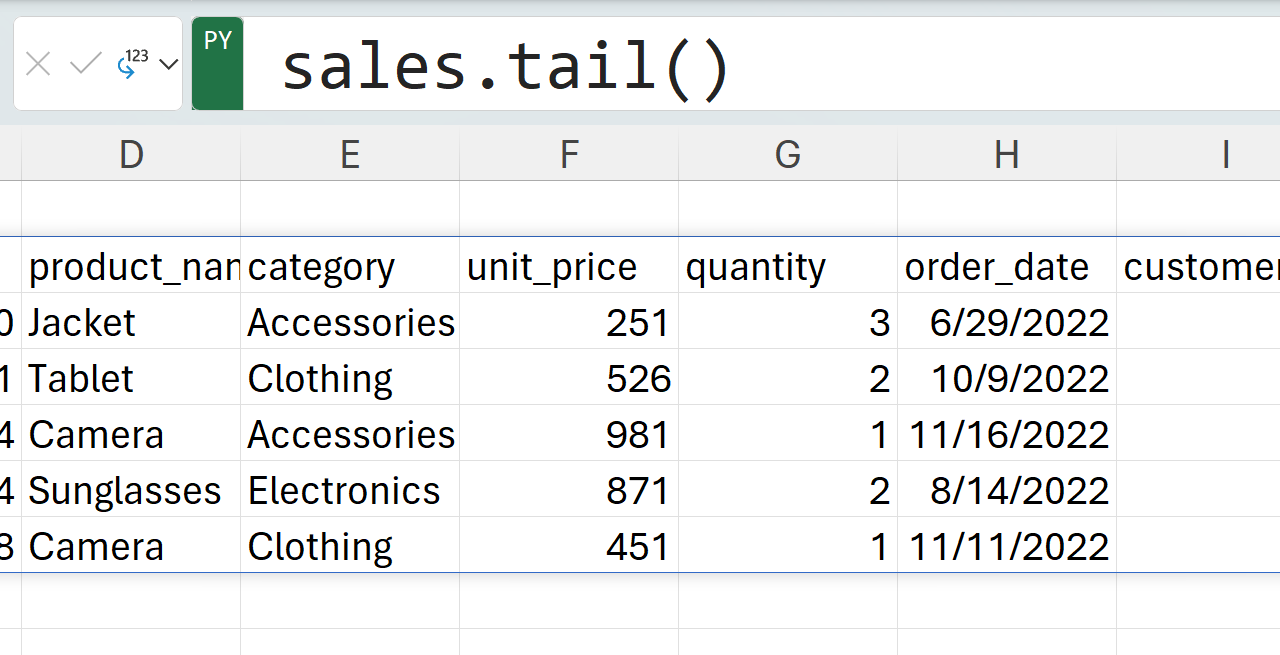The height and width of the screenshot is (655, 1280).
Task: Select column H header
Action: 1006,155
